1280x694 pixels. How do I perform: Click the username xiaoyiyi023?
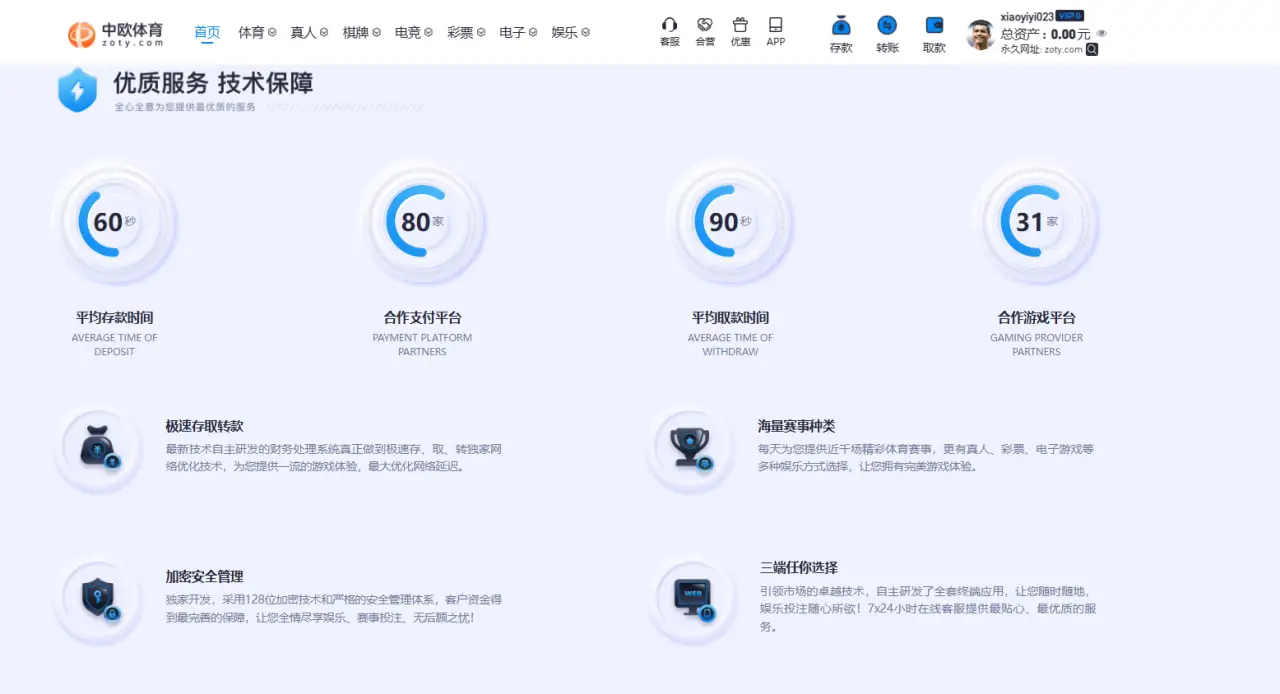(1027, 15)
